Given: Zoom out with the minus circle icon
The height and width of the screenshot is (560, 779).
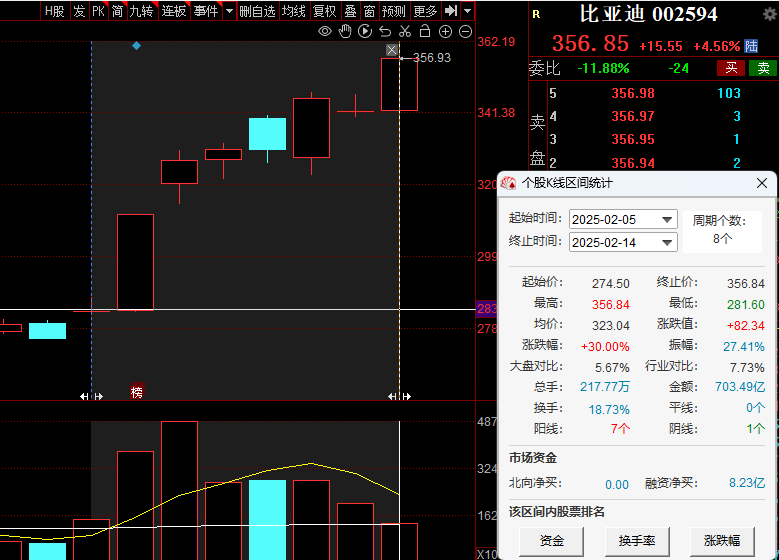Looking at the screenshot, I should click(466, 32).
